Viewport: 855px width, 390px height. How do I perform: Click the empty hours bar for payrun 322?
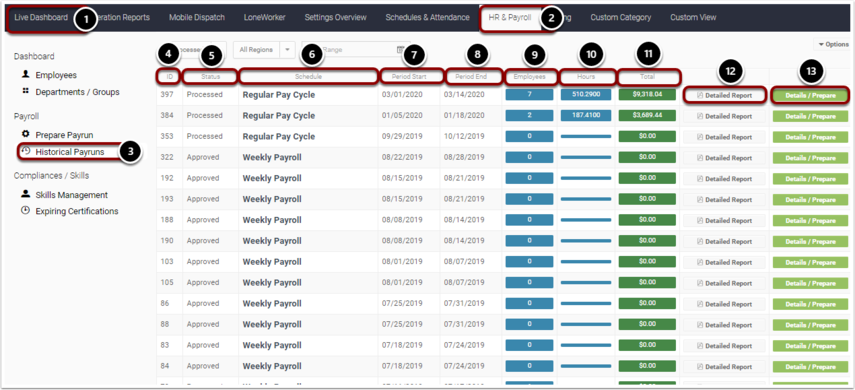(x=586, y=157)
